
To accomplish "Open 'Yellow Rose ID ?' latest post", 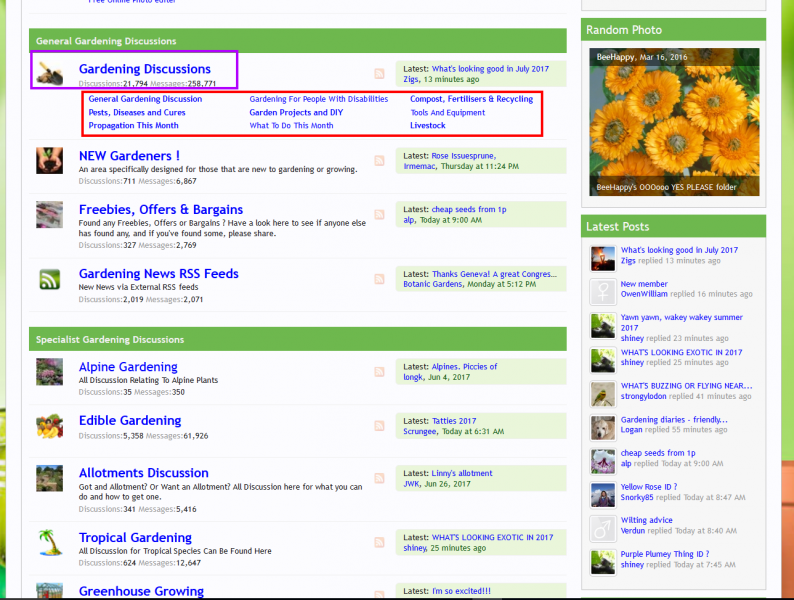I will (648, 487).
